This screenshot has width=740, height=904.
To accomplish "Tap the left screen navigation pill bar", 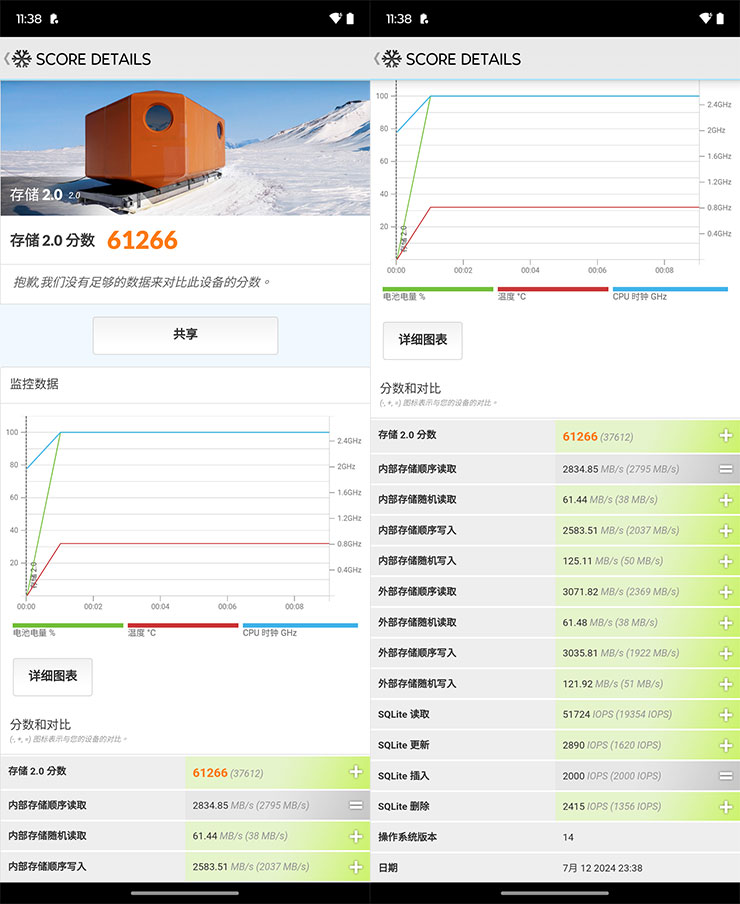I will (x=184, y=893).
